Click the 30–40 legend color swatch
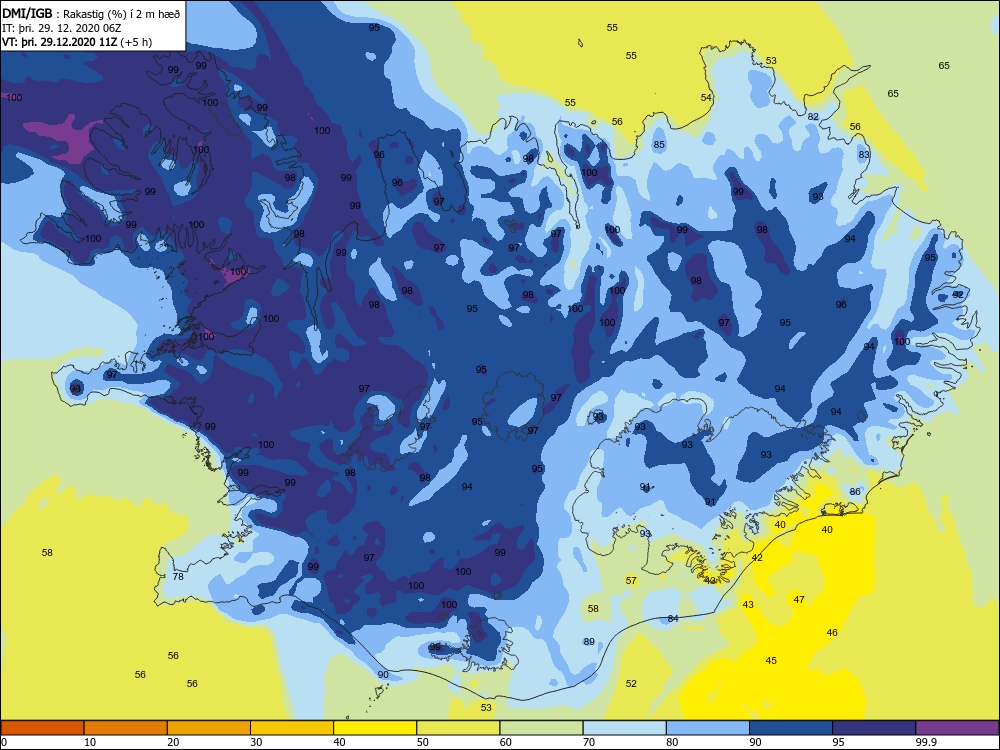 (x=292, y=728)
